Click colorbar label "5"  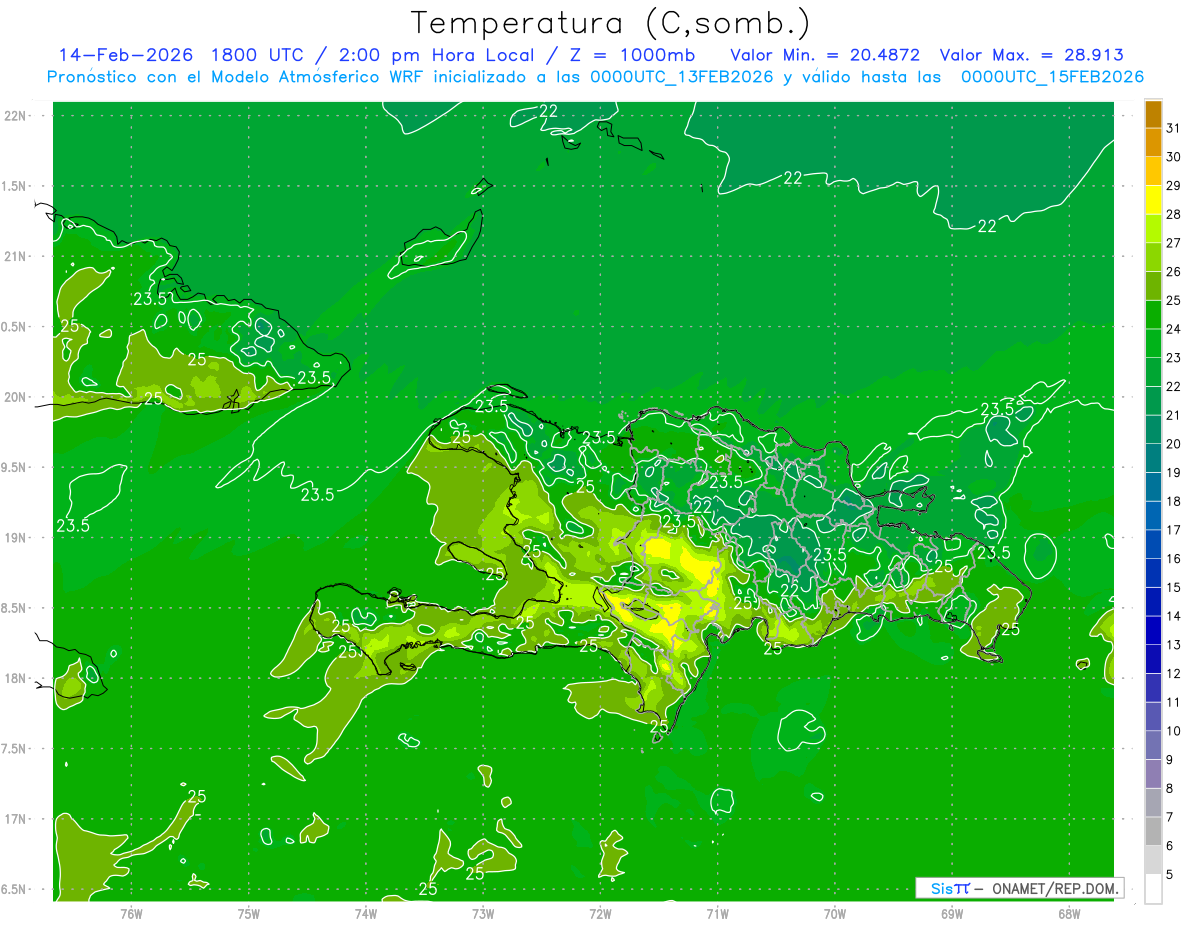pyautogui.click(x=1170, y=875)
